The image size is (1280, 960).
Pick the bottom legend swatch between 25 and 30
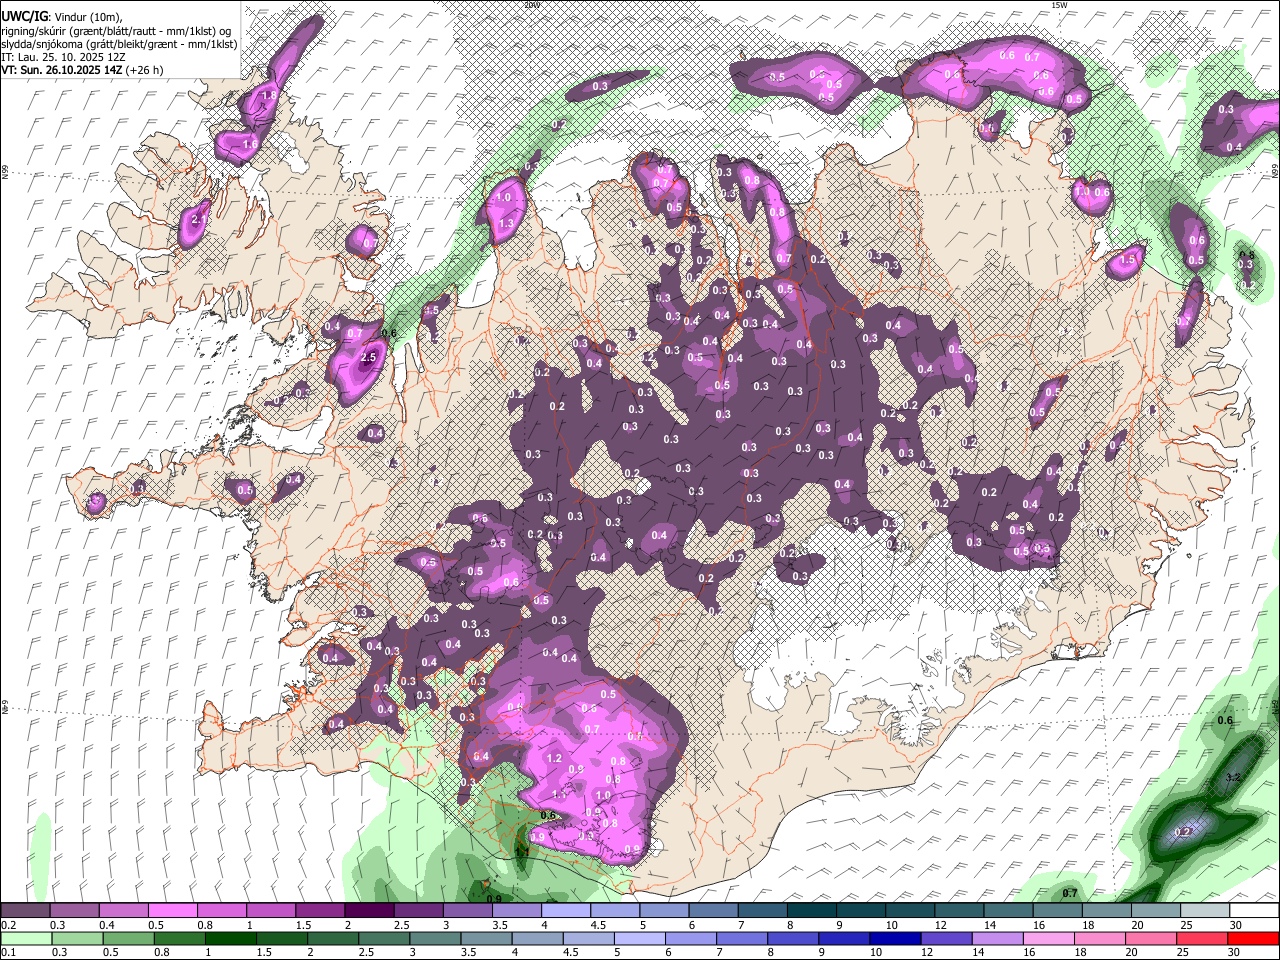coord(1204,938)
